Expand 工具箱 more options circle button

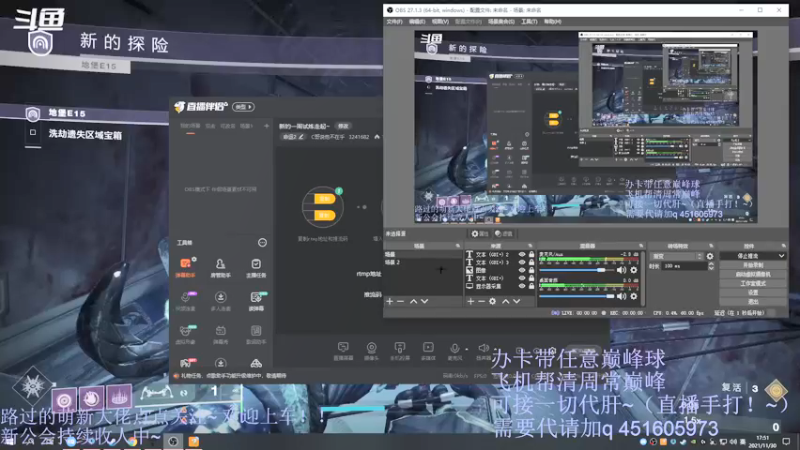pyautogui.click(x=262, y=243)
